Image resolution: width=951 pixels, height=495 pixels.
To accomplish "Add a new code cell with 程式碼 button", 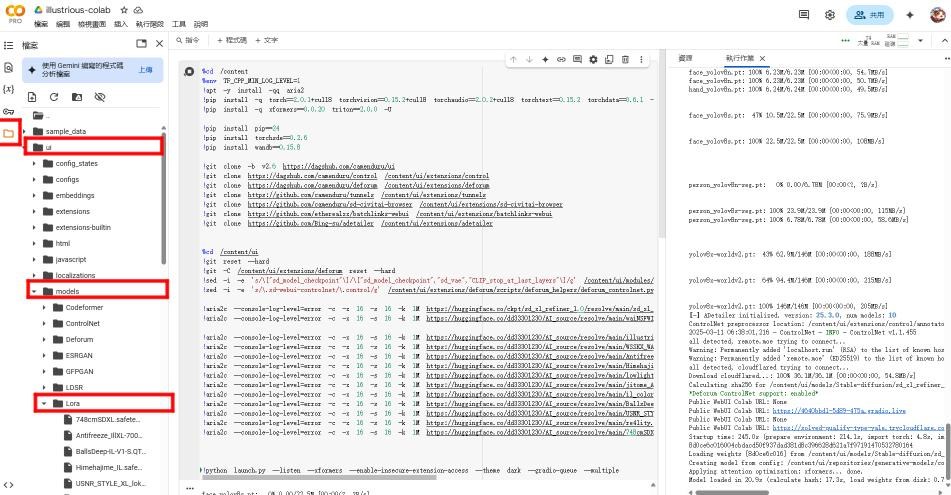I will (230, 41).
